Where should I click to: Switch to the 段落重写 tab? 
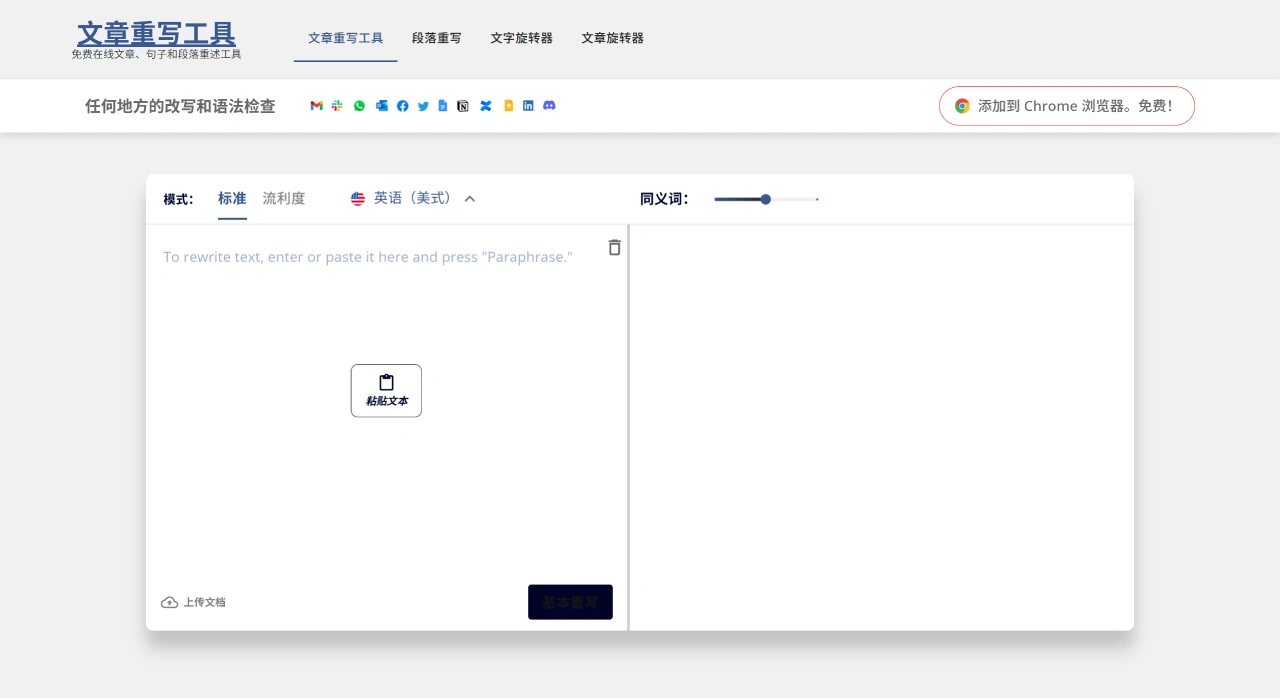(437, 38)
